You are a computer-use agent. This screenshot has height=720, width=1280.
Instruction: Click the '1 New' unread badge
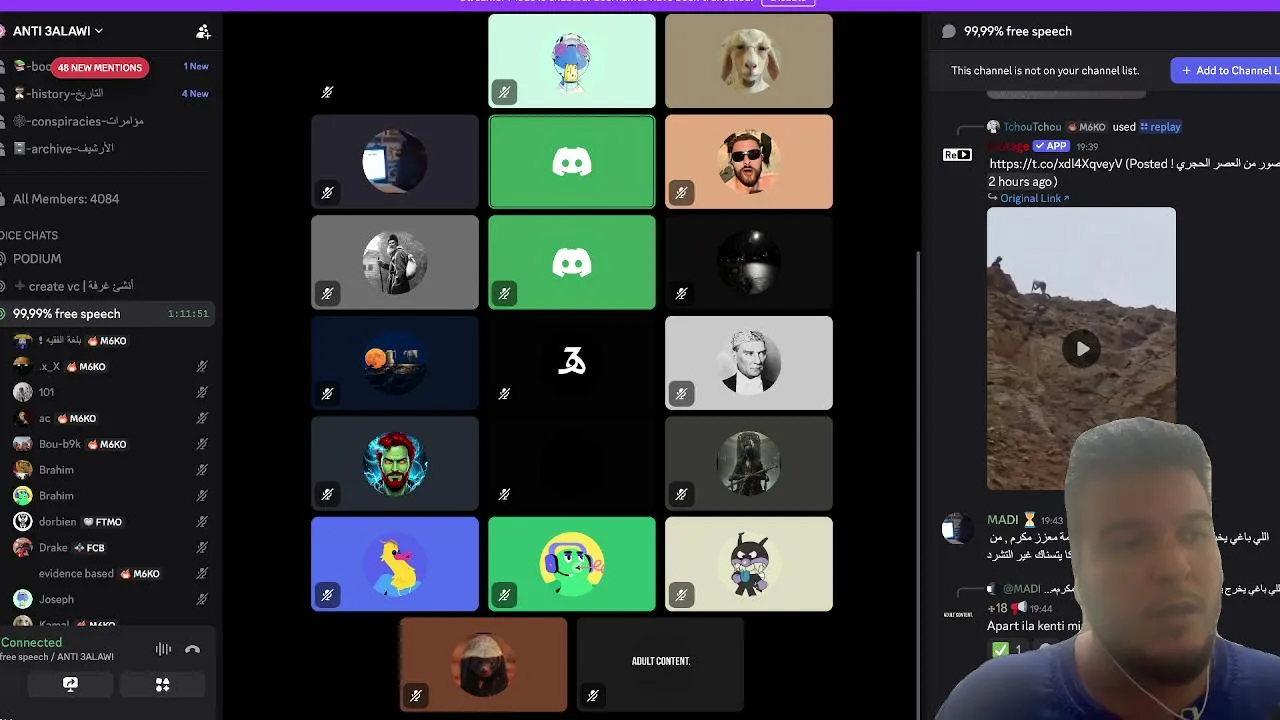196,67
